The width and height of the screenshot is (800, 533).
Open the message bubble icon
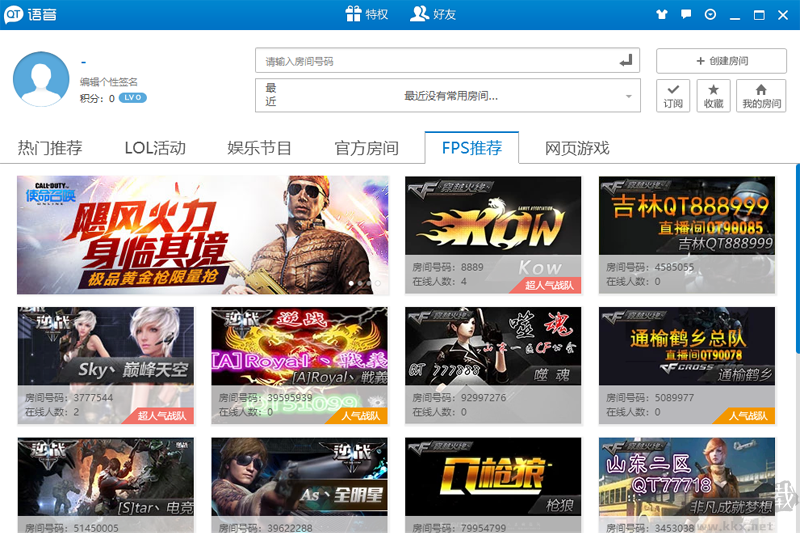tap(686, 14)
